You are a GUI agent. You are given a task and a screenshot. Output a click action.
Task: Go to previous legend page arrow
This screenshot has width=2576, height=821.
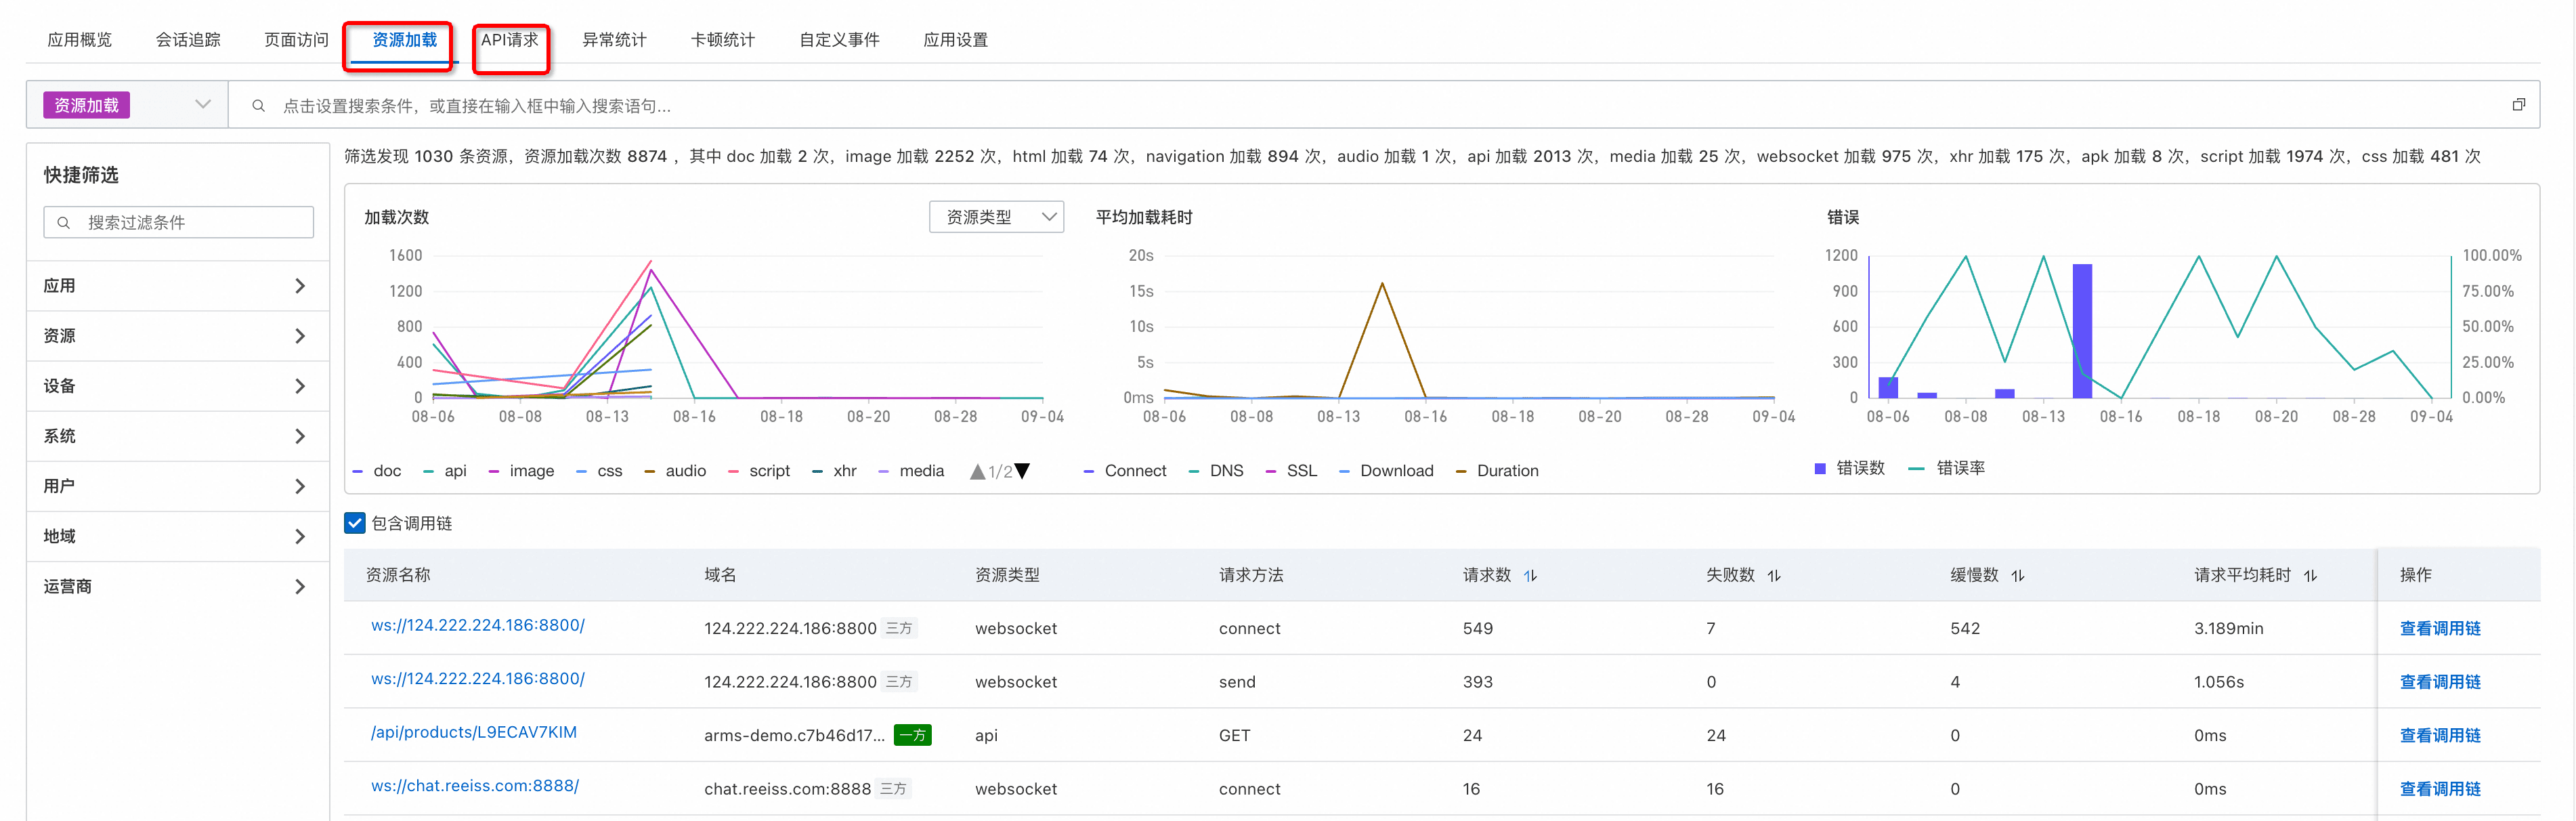(977, 471)
